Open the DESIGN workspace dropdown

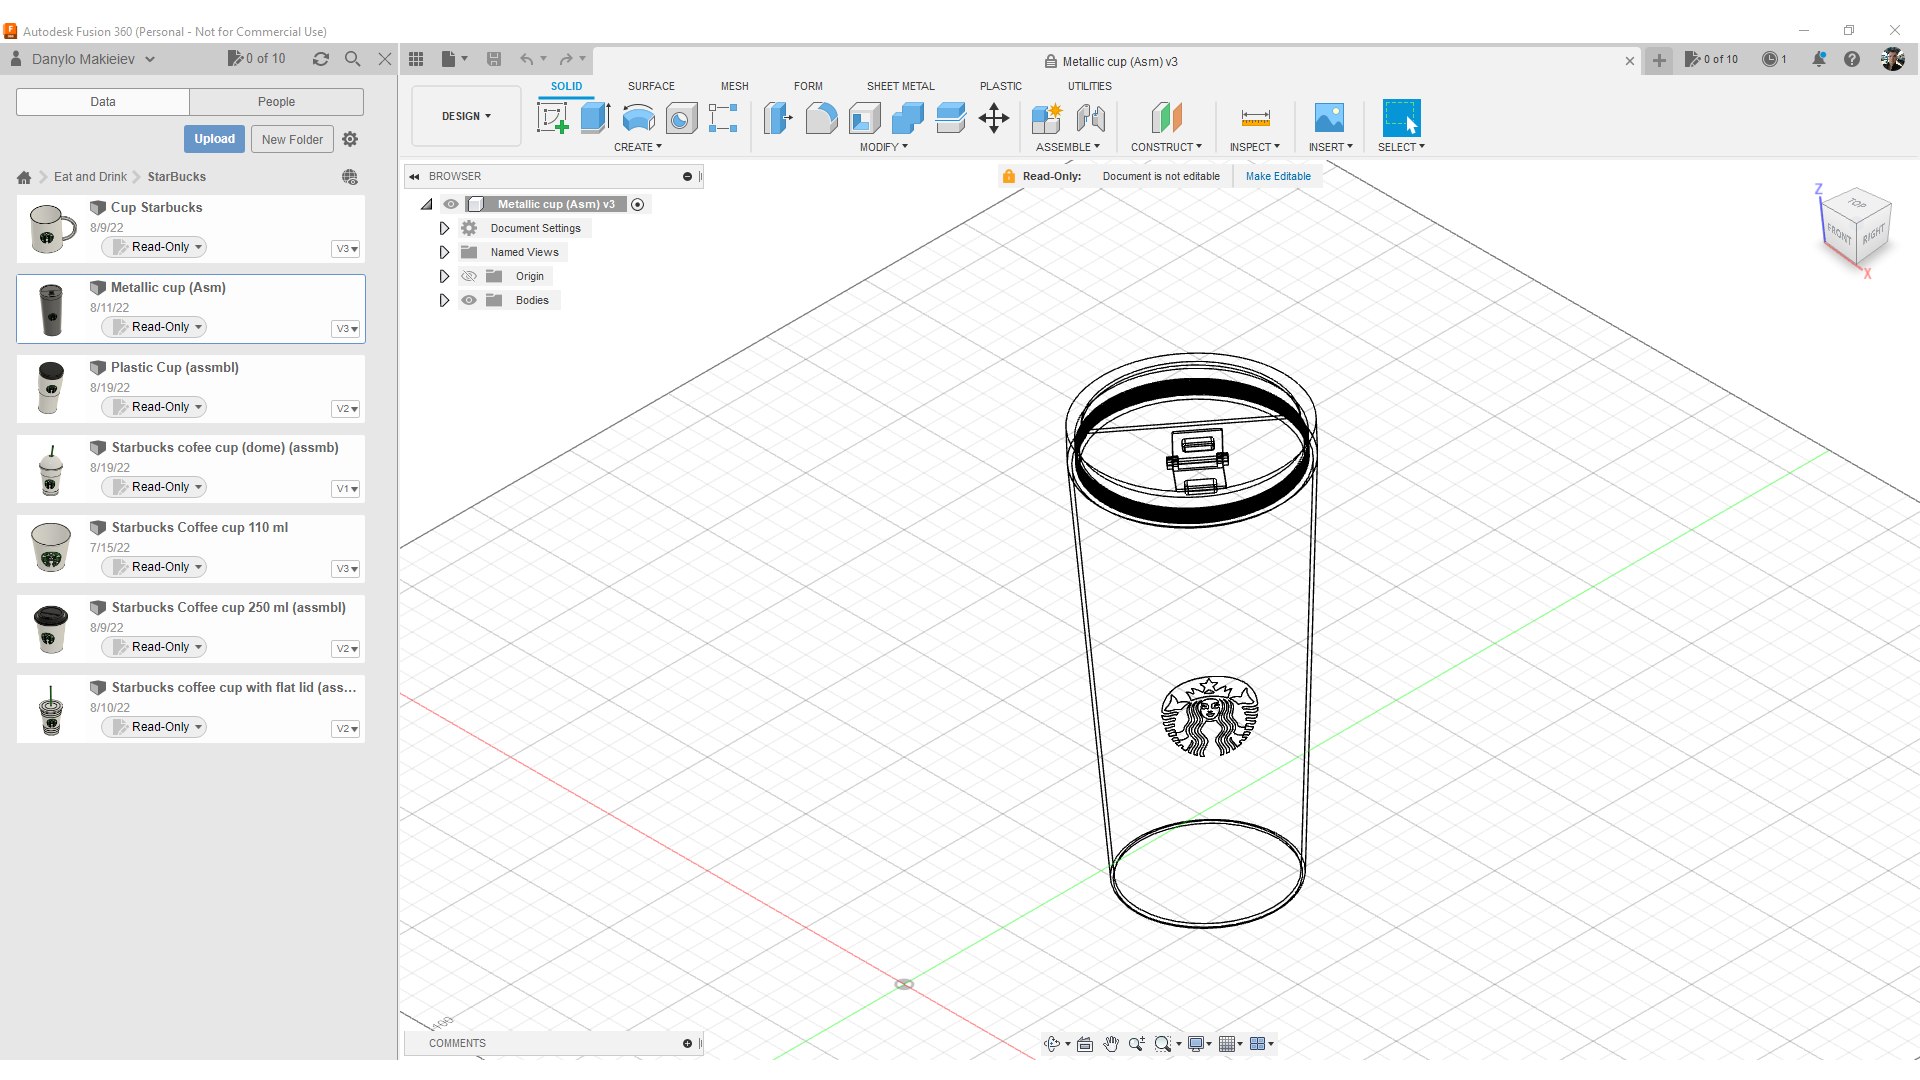coord(466,116)
